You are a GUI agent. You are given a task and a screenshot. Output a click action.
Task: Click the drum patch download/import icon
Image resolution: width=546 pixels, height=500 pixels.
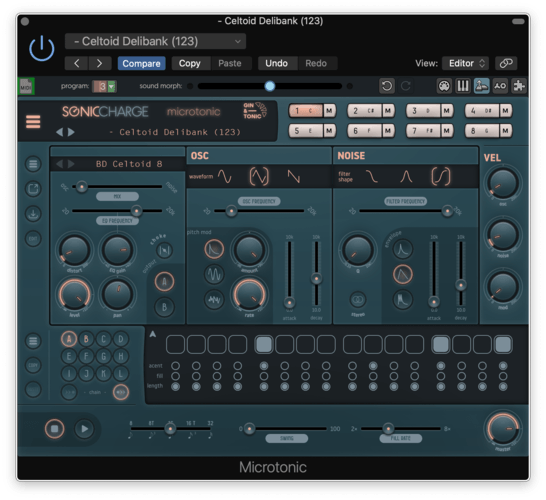[x=33, y=213]
